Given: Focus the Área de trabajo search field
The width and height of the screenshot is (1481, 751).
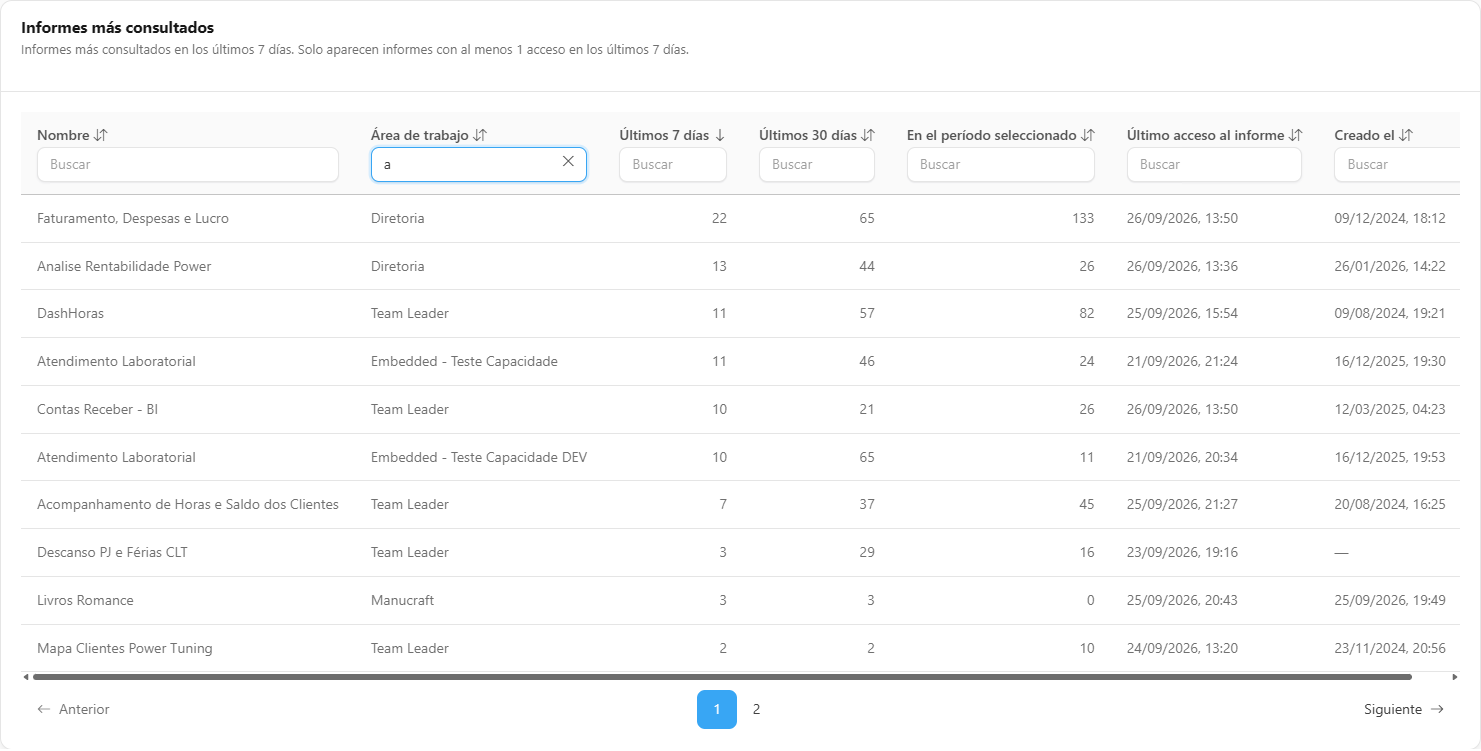Looking at the screenshot, I should 479,164.
